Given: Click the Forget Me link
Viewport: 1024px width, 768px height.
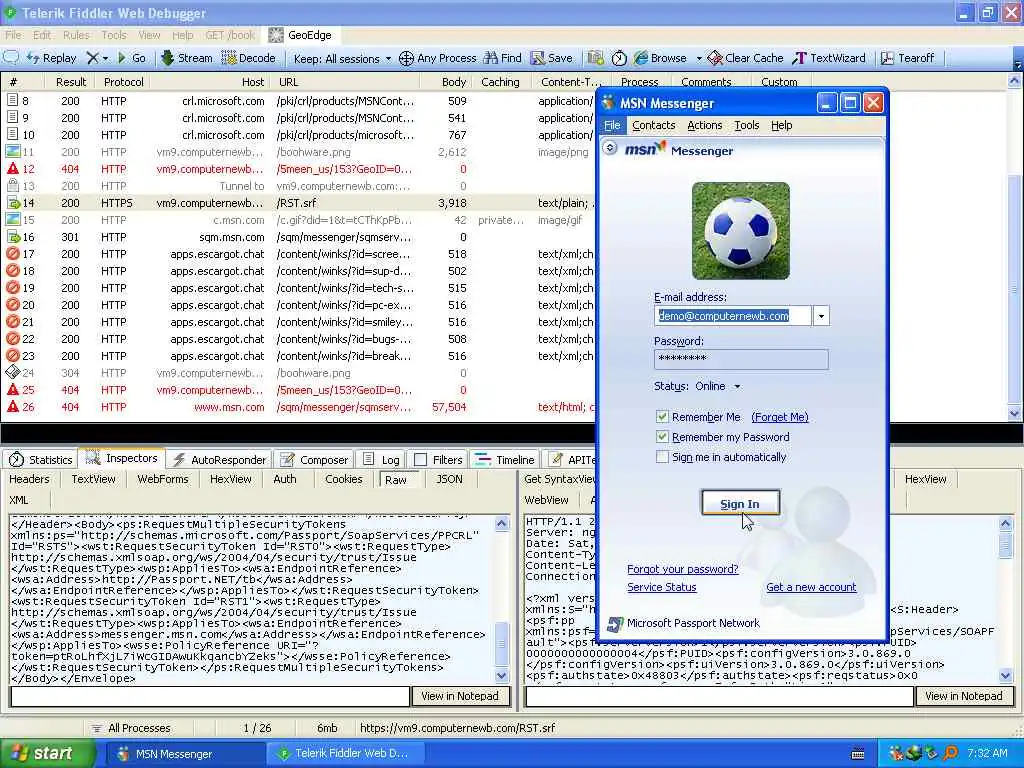Looking at the screenshot, I should (x=780, y=417).
